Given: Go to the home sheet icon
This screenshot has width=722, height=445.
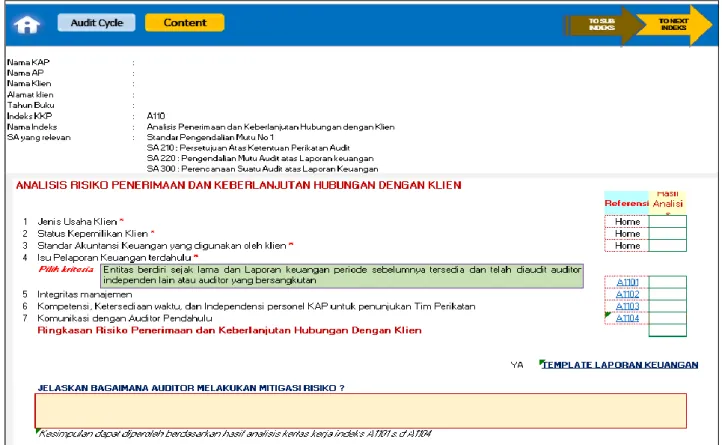Looking at the screenshot, I should pos(27,24).
